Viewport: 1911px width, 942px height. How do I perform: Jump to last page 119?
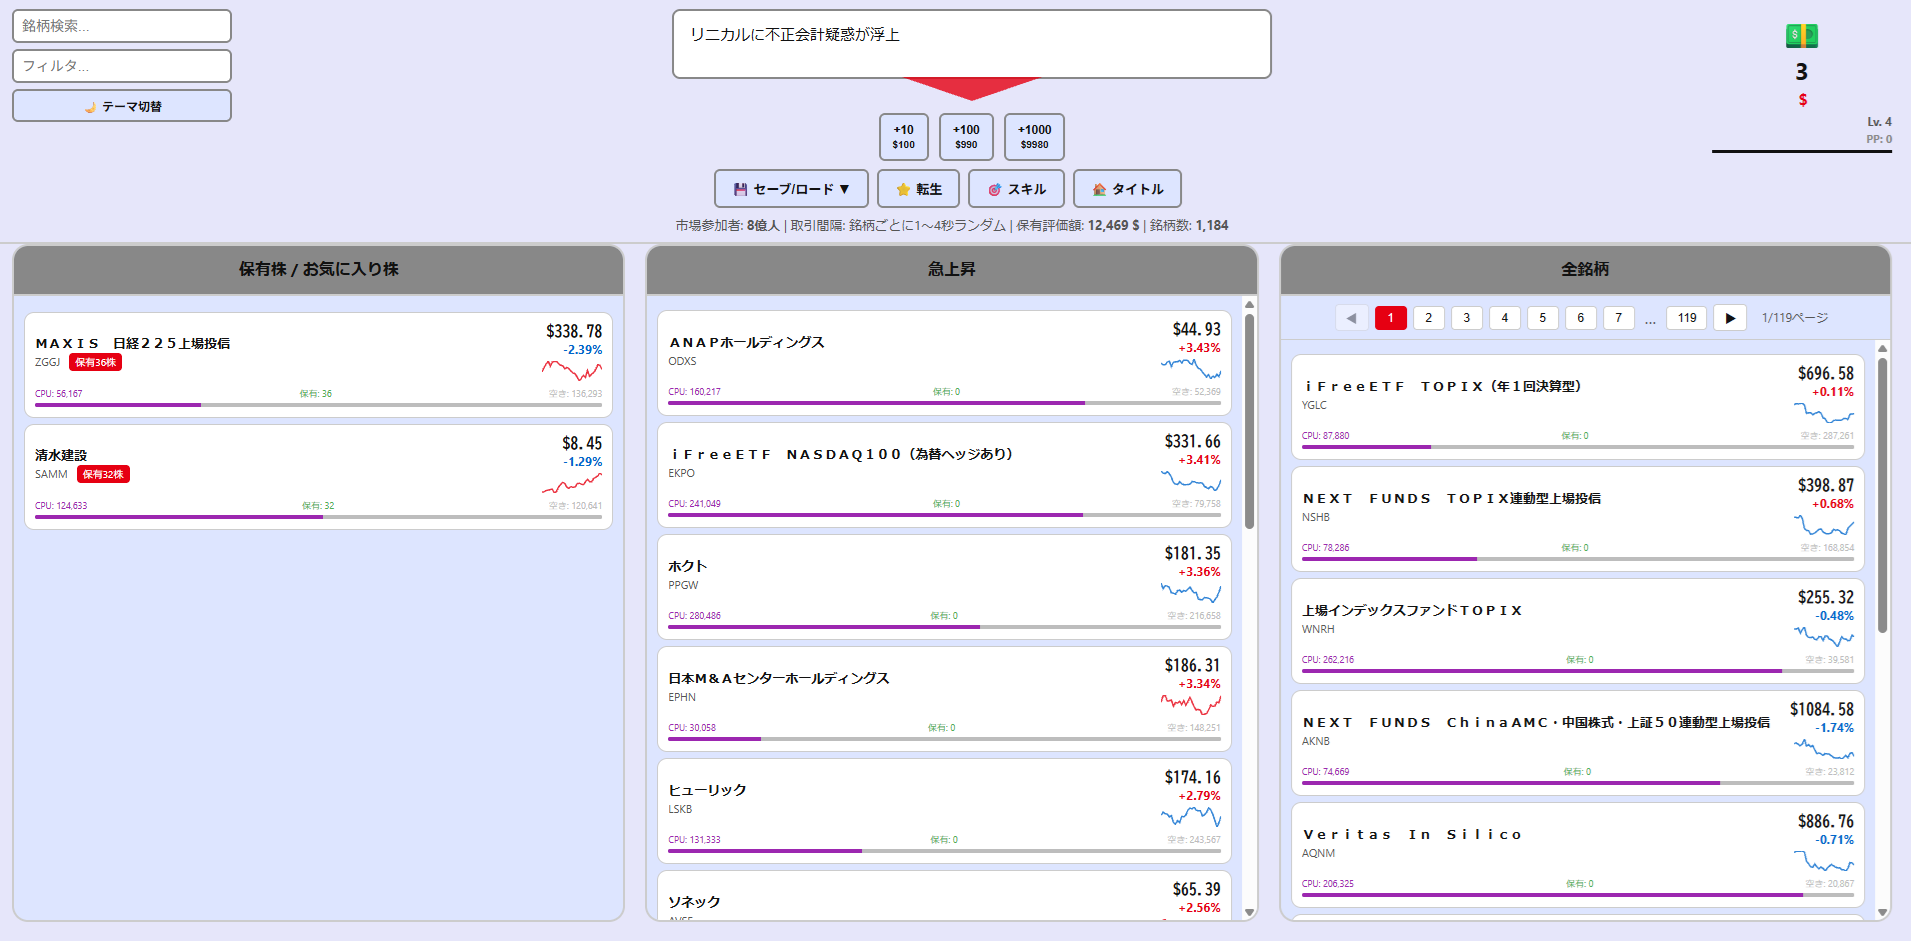(1687, 318)
